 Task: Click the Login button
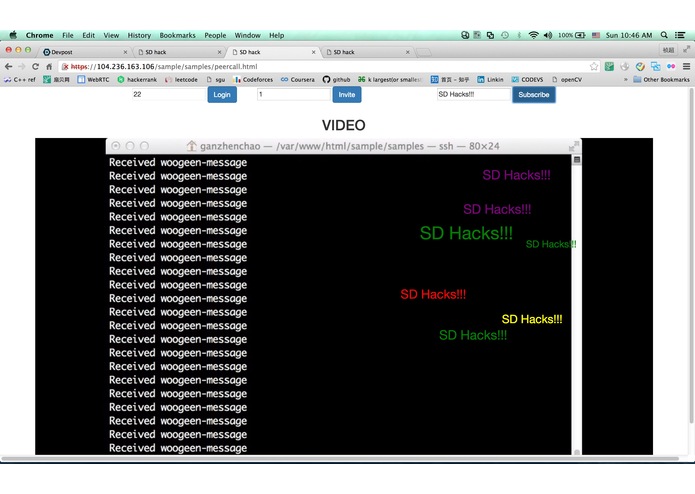click(x=222, y=94)
